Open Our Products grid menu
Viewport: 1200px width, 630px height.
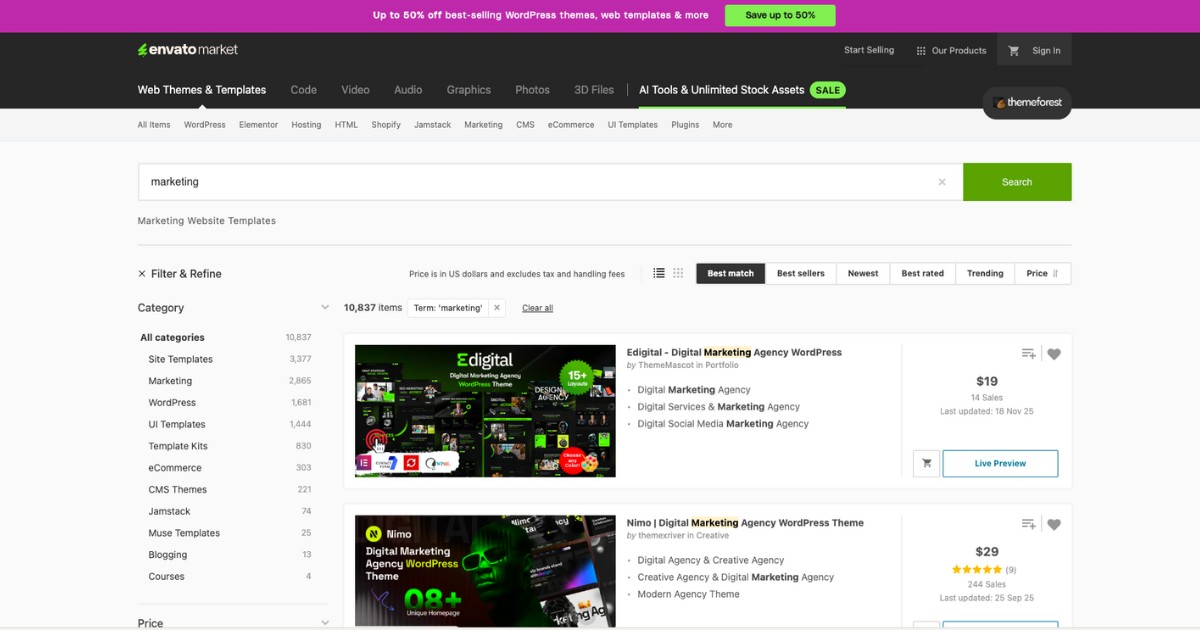[x=950, y=50]
